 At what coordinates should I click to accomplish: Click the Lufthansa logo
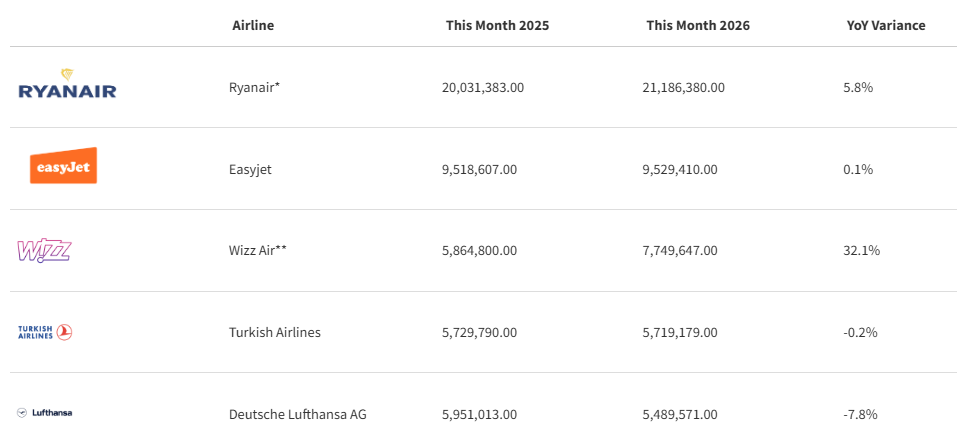(x=45, y=412)
